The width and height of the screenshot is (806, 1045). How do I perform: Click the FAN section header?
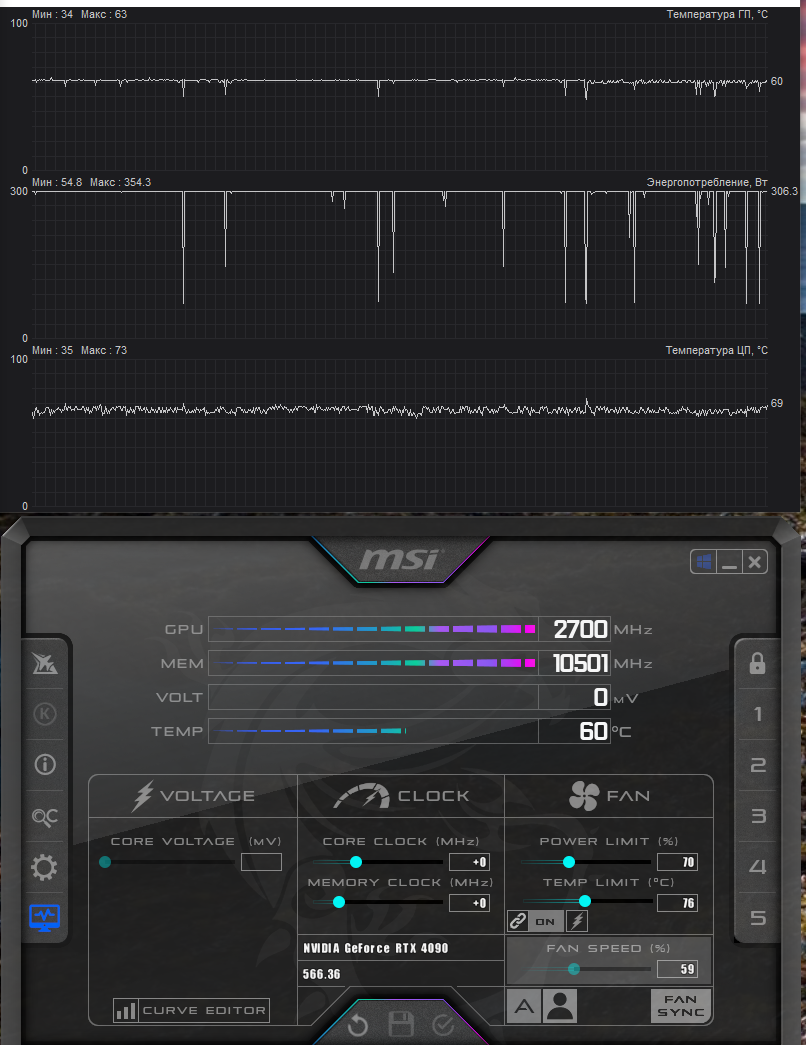coord(609,796)
